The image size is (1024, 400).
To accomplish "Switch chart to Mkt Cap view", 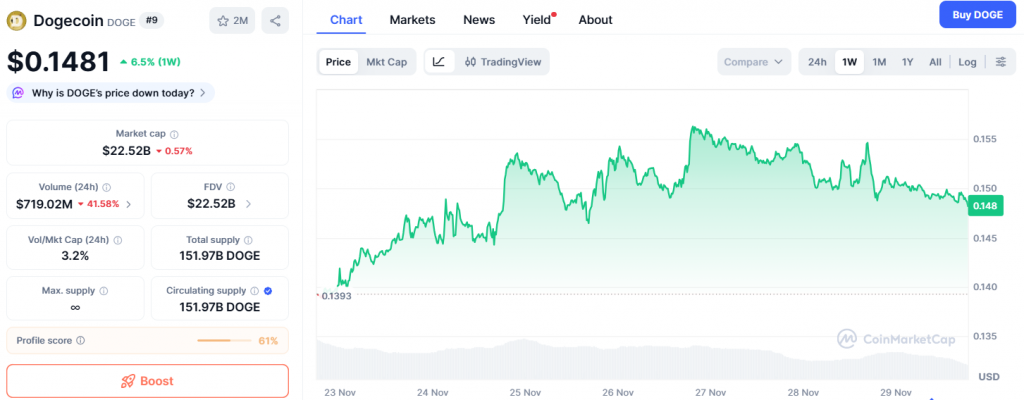I will [x=386, y=62].
